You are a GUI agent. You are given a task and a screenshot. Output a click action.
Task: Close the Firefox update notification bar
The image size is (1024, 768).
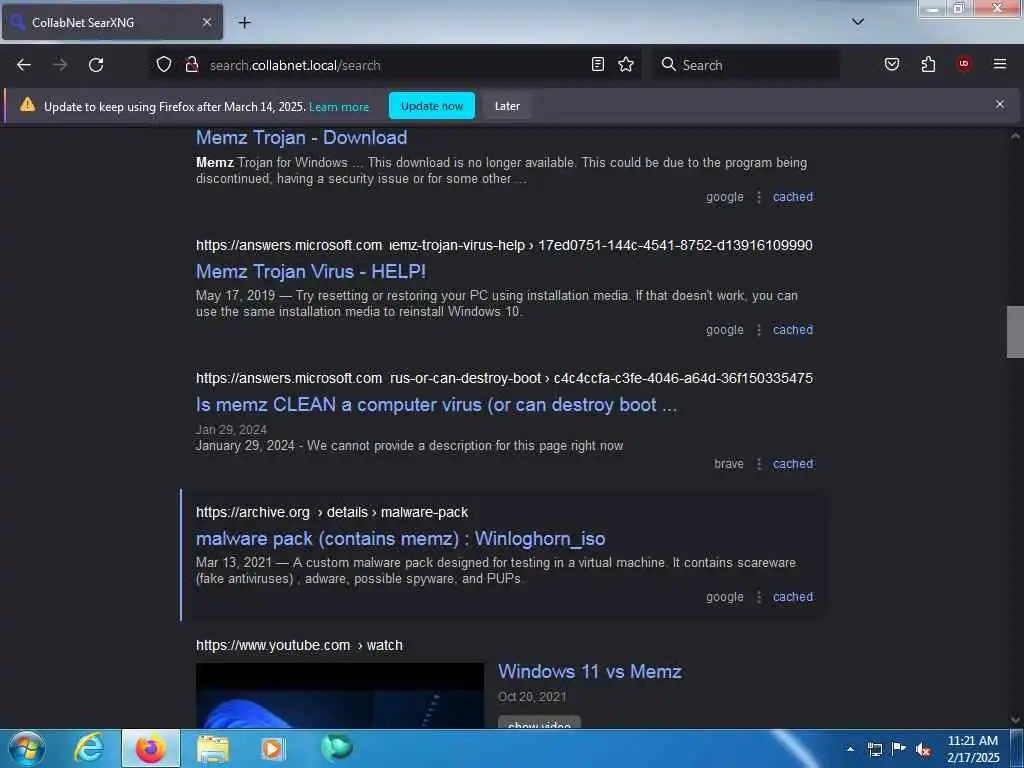[1000, 104]
